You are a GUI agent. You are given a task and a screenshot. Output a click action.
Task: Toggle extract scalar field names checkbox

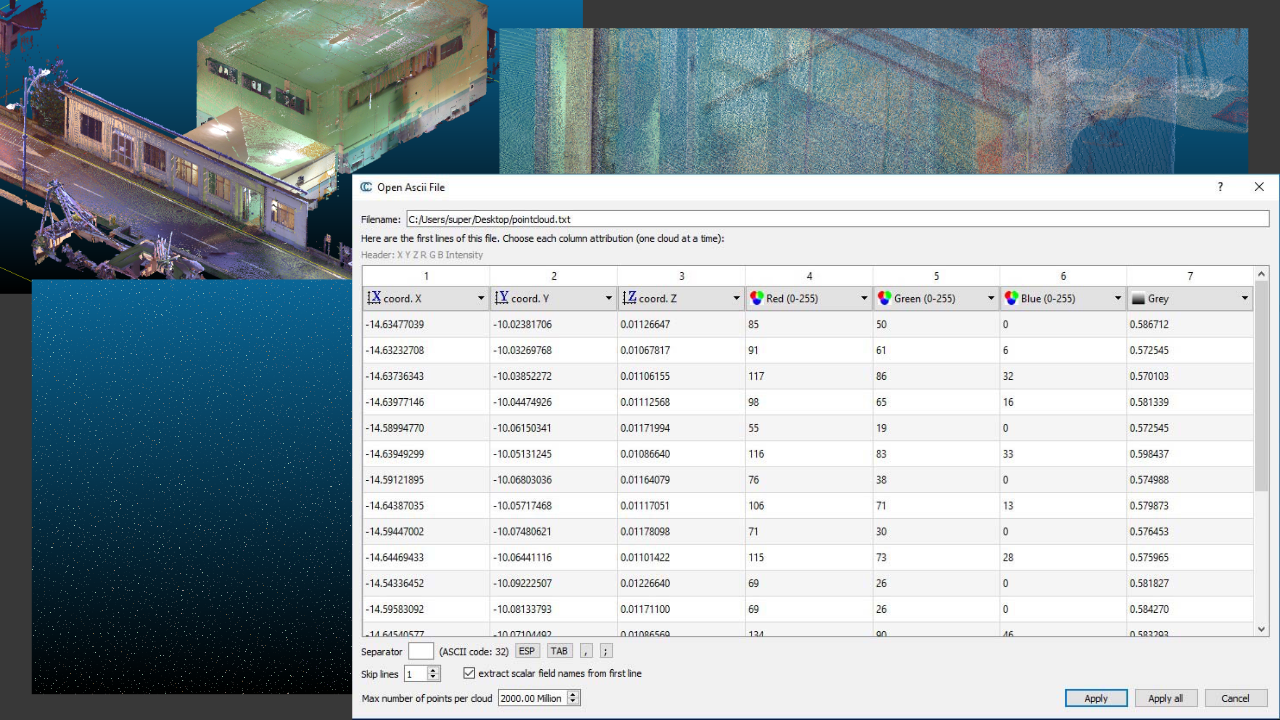(470, 674)
